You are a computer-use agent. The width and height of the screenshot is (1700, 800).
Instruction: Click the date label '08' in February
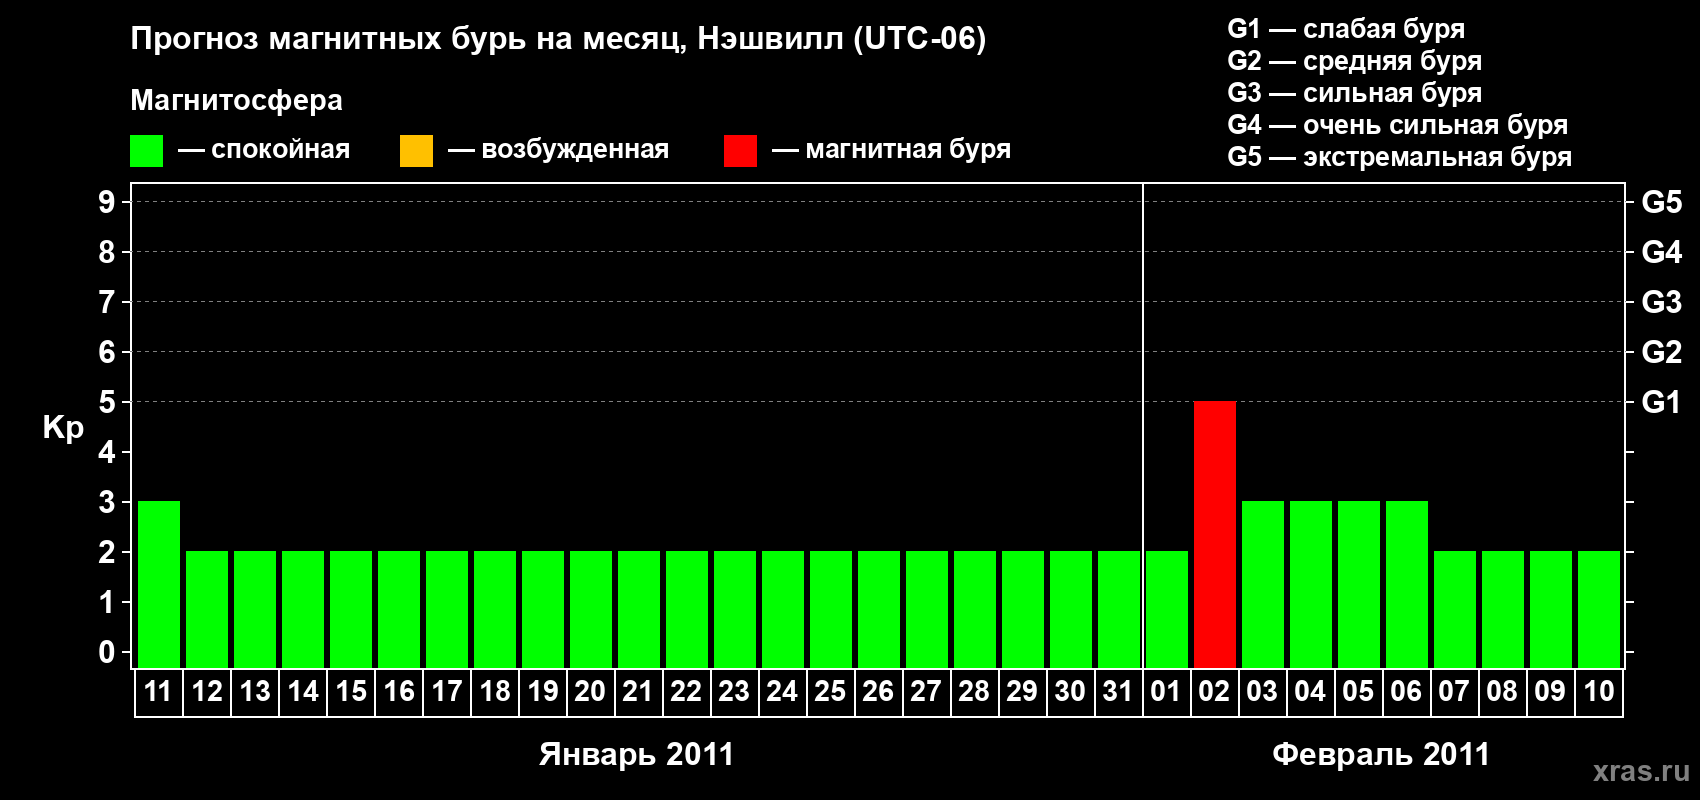pyautogui.click(x=1503, y=691)
